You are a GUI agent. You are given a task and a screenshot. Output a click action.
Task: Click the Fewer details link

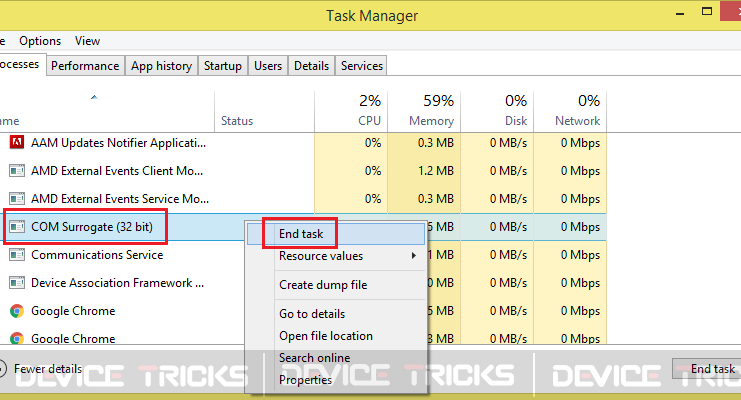pos(48,369)
